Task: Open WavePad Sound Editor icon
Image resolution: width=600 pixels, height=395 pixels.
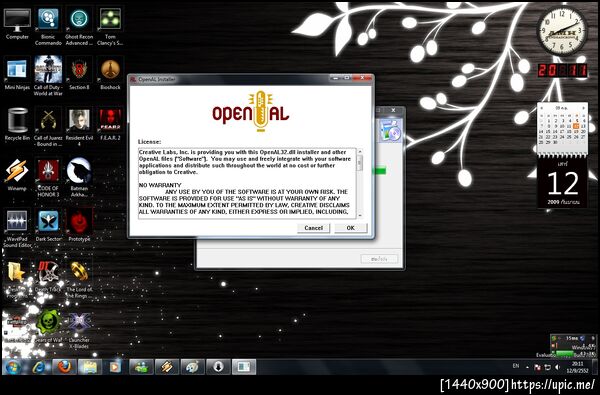Action: [17, 228]
